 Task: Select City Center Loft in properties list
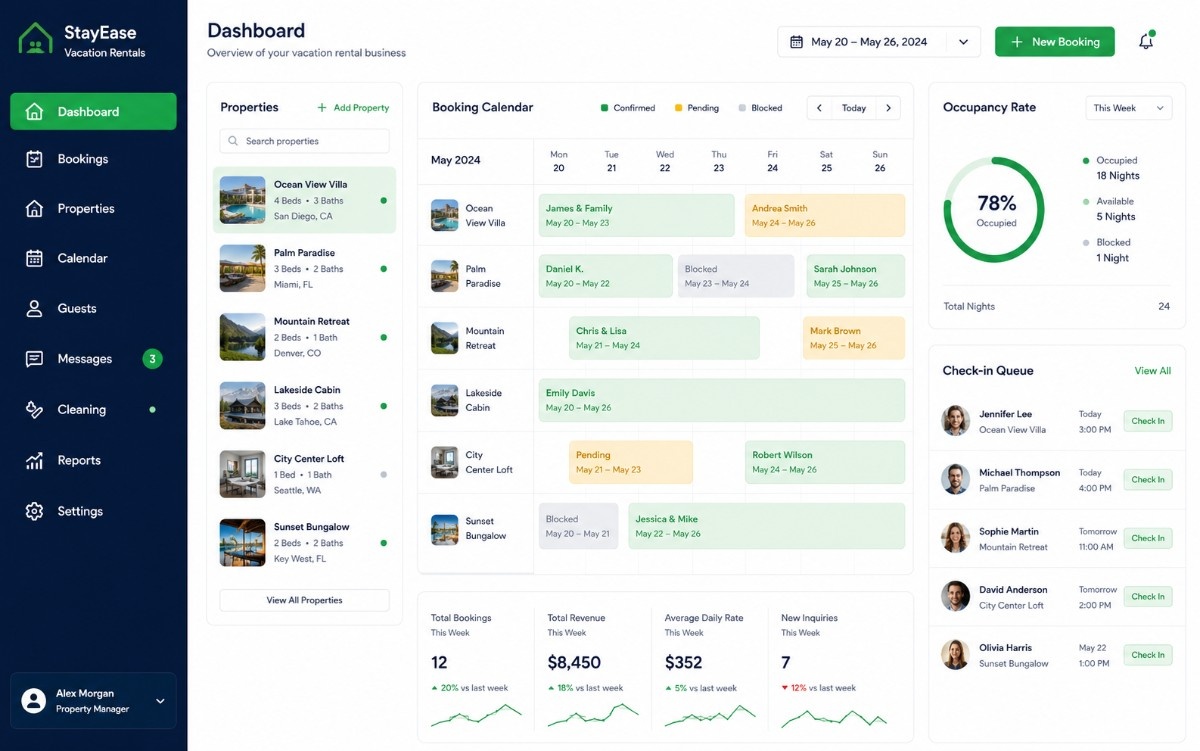304,474
